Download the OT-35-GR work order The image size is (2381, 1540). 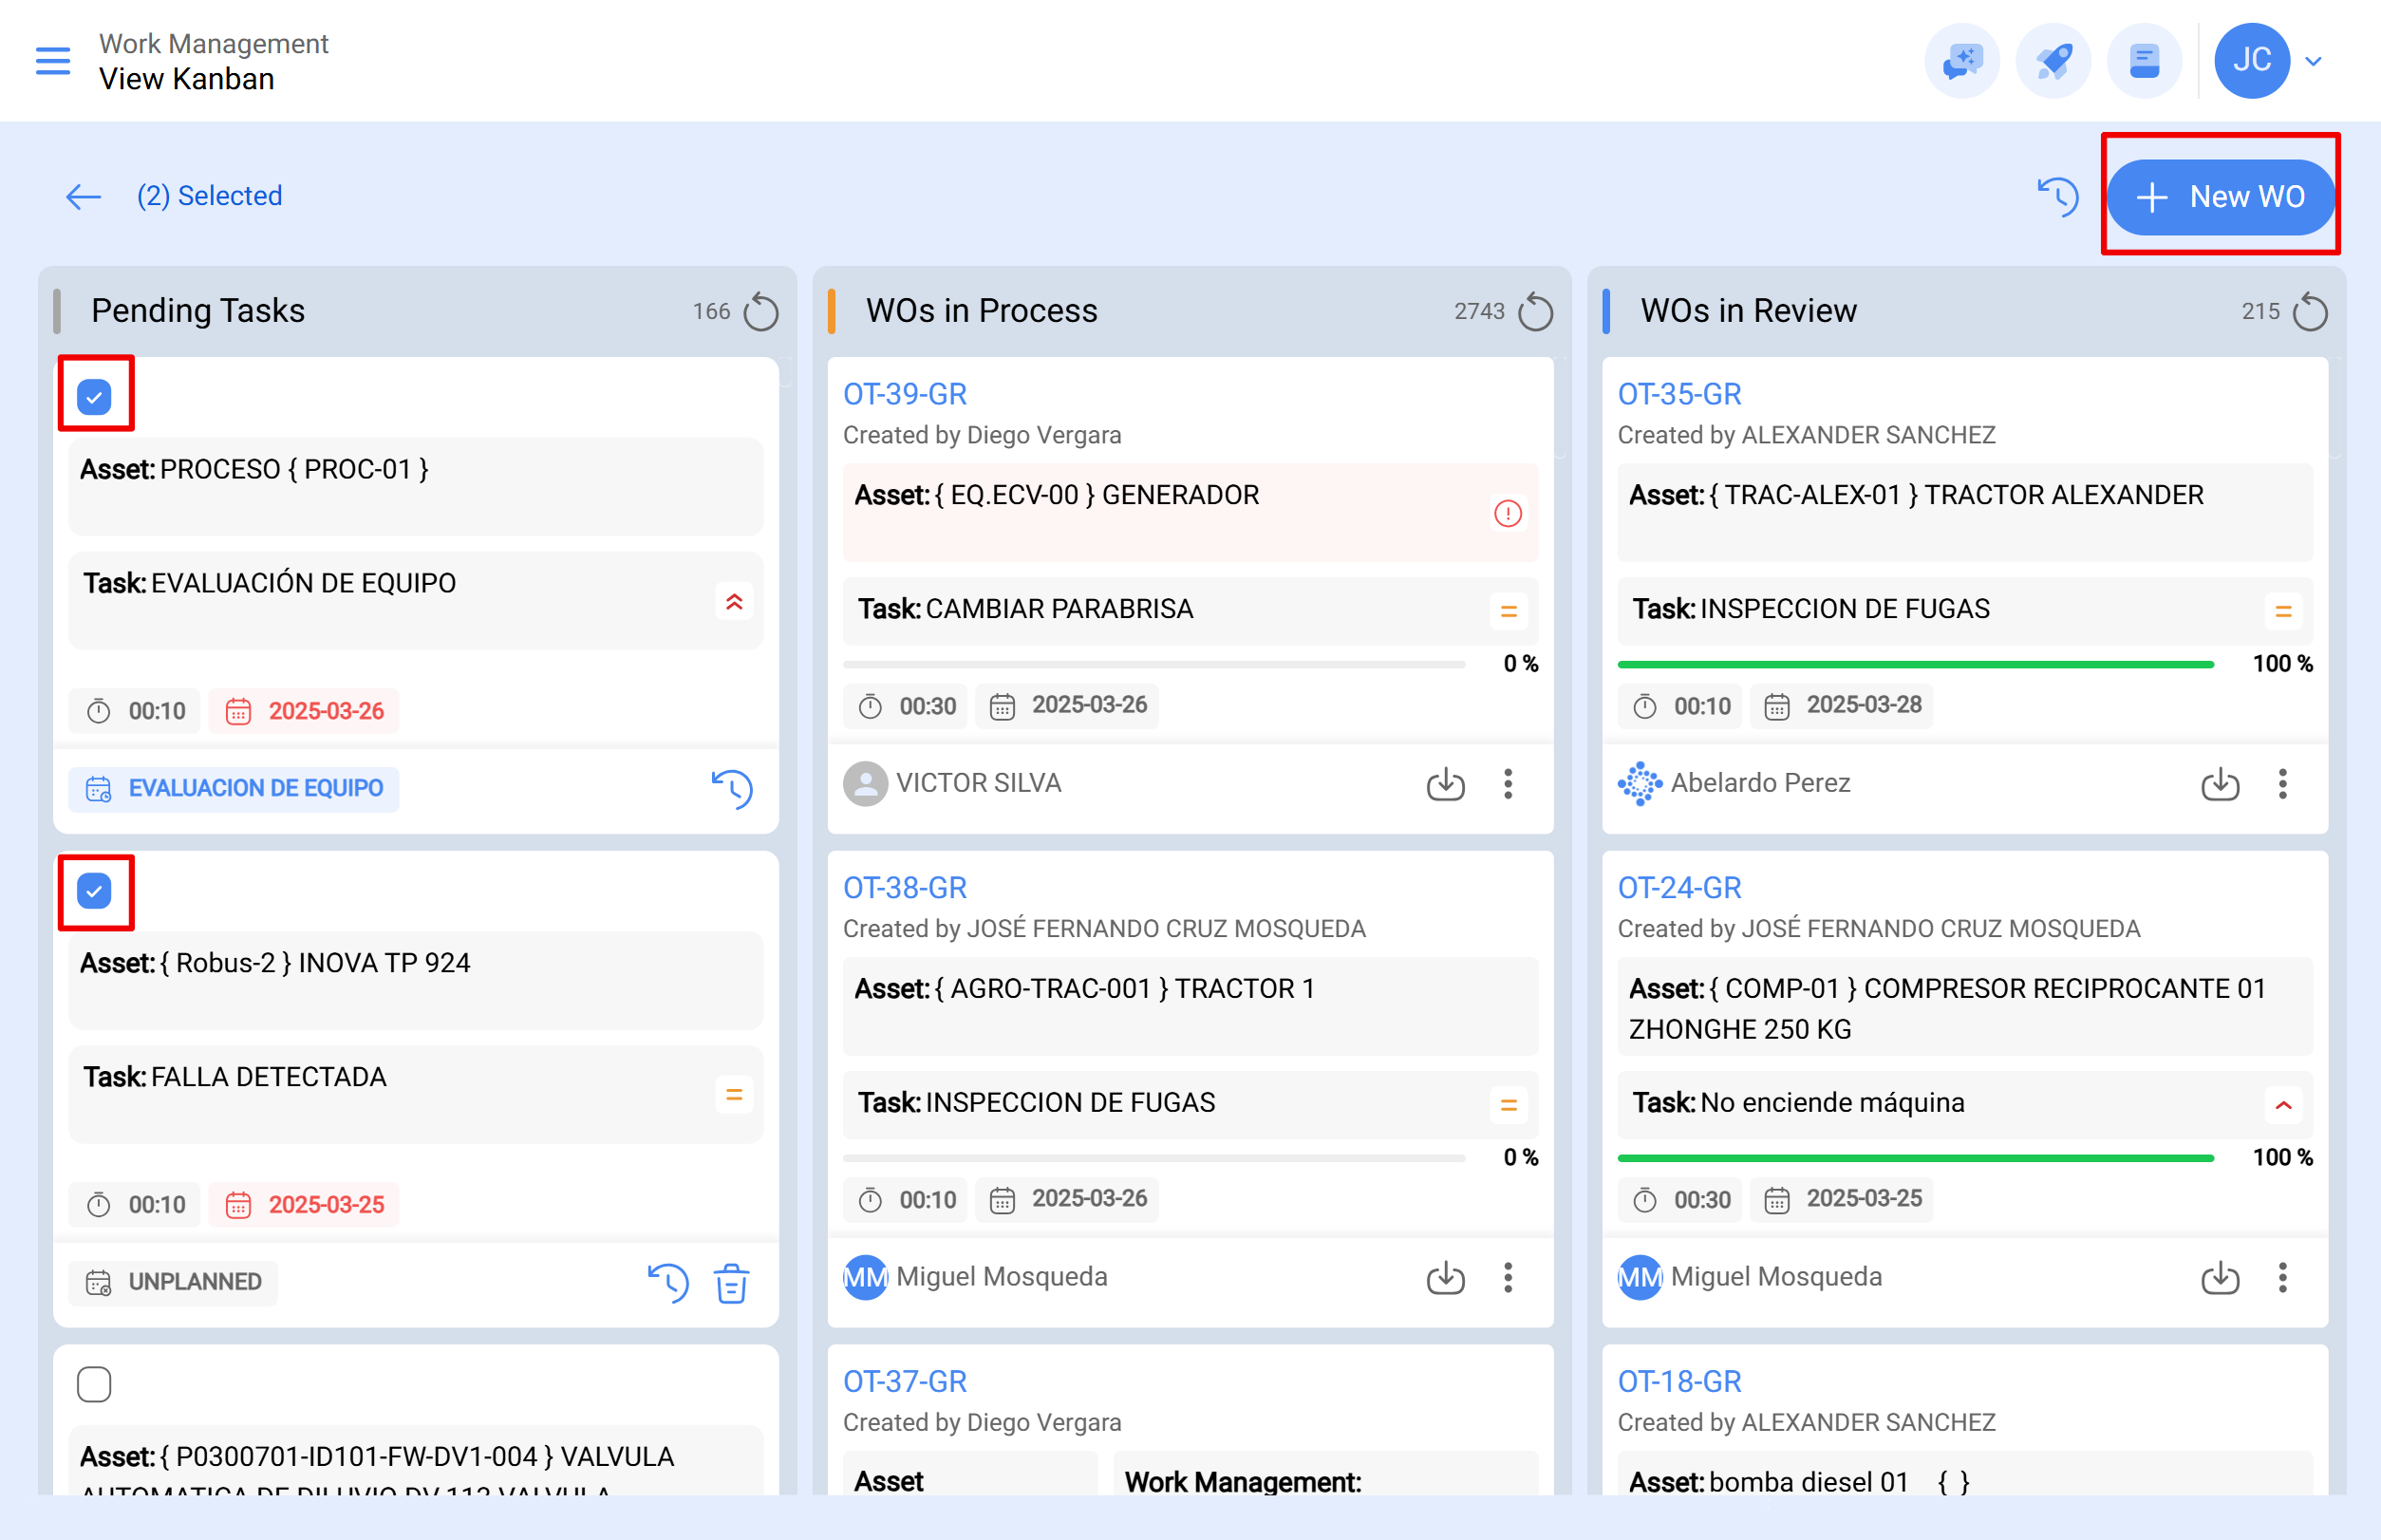2219,785
